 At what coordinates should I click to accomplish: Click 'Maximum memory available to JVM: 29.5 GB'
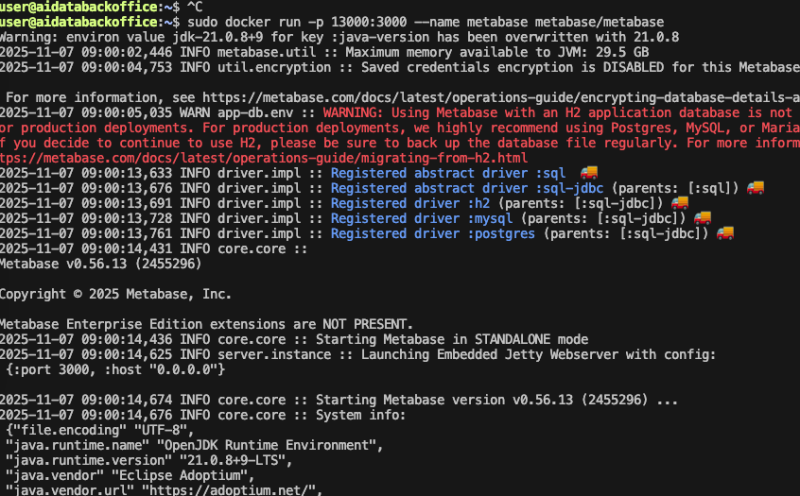497,52
